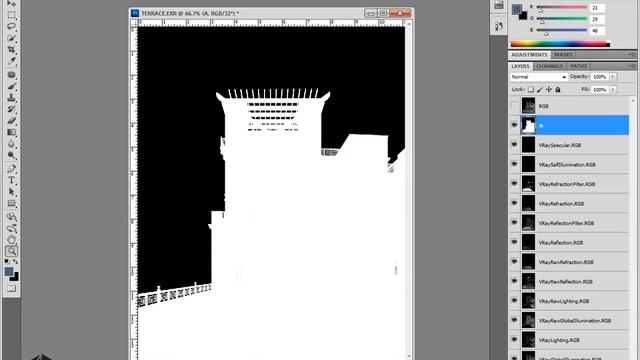This screenshot has width=640, height=360.
Task: Click the Color panel foreground swatch
Action: tap(517, 9)
